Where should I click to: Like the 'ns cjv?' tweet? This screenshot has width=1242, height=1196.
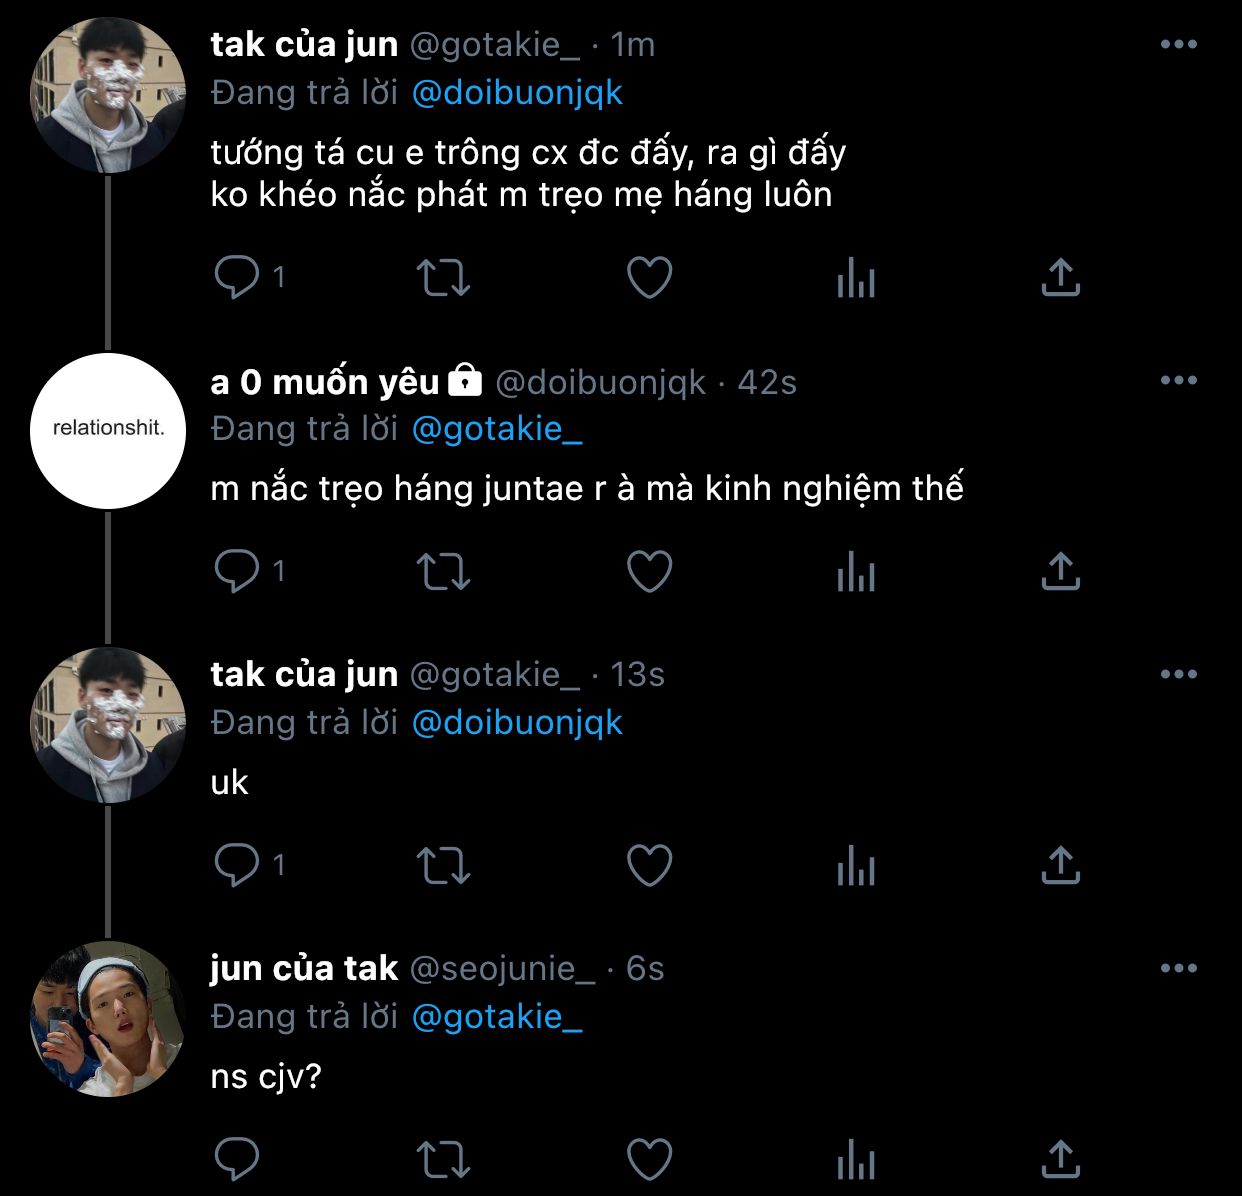pyautogui.click(x=649, y=1160)
